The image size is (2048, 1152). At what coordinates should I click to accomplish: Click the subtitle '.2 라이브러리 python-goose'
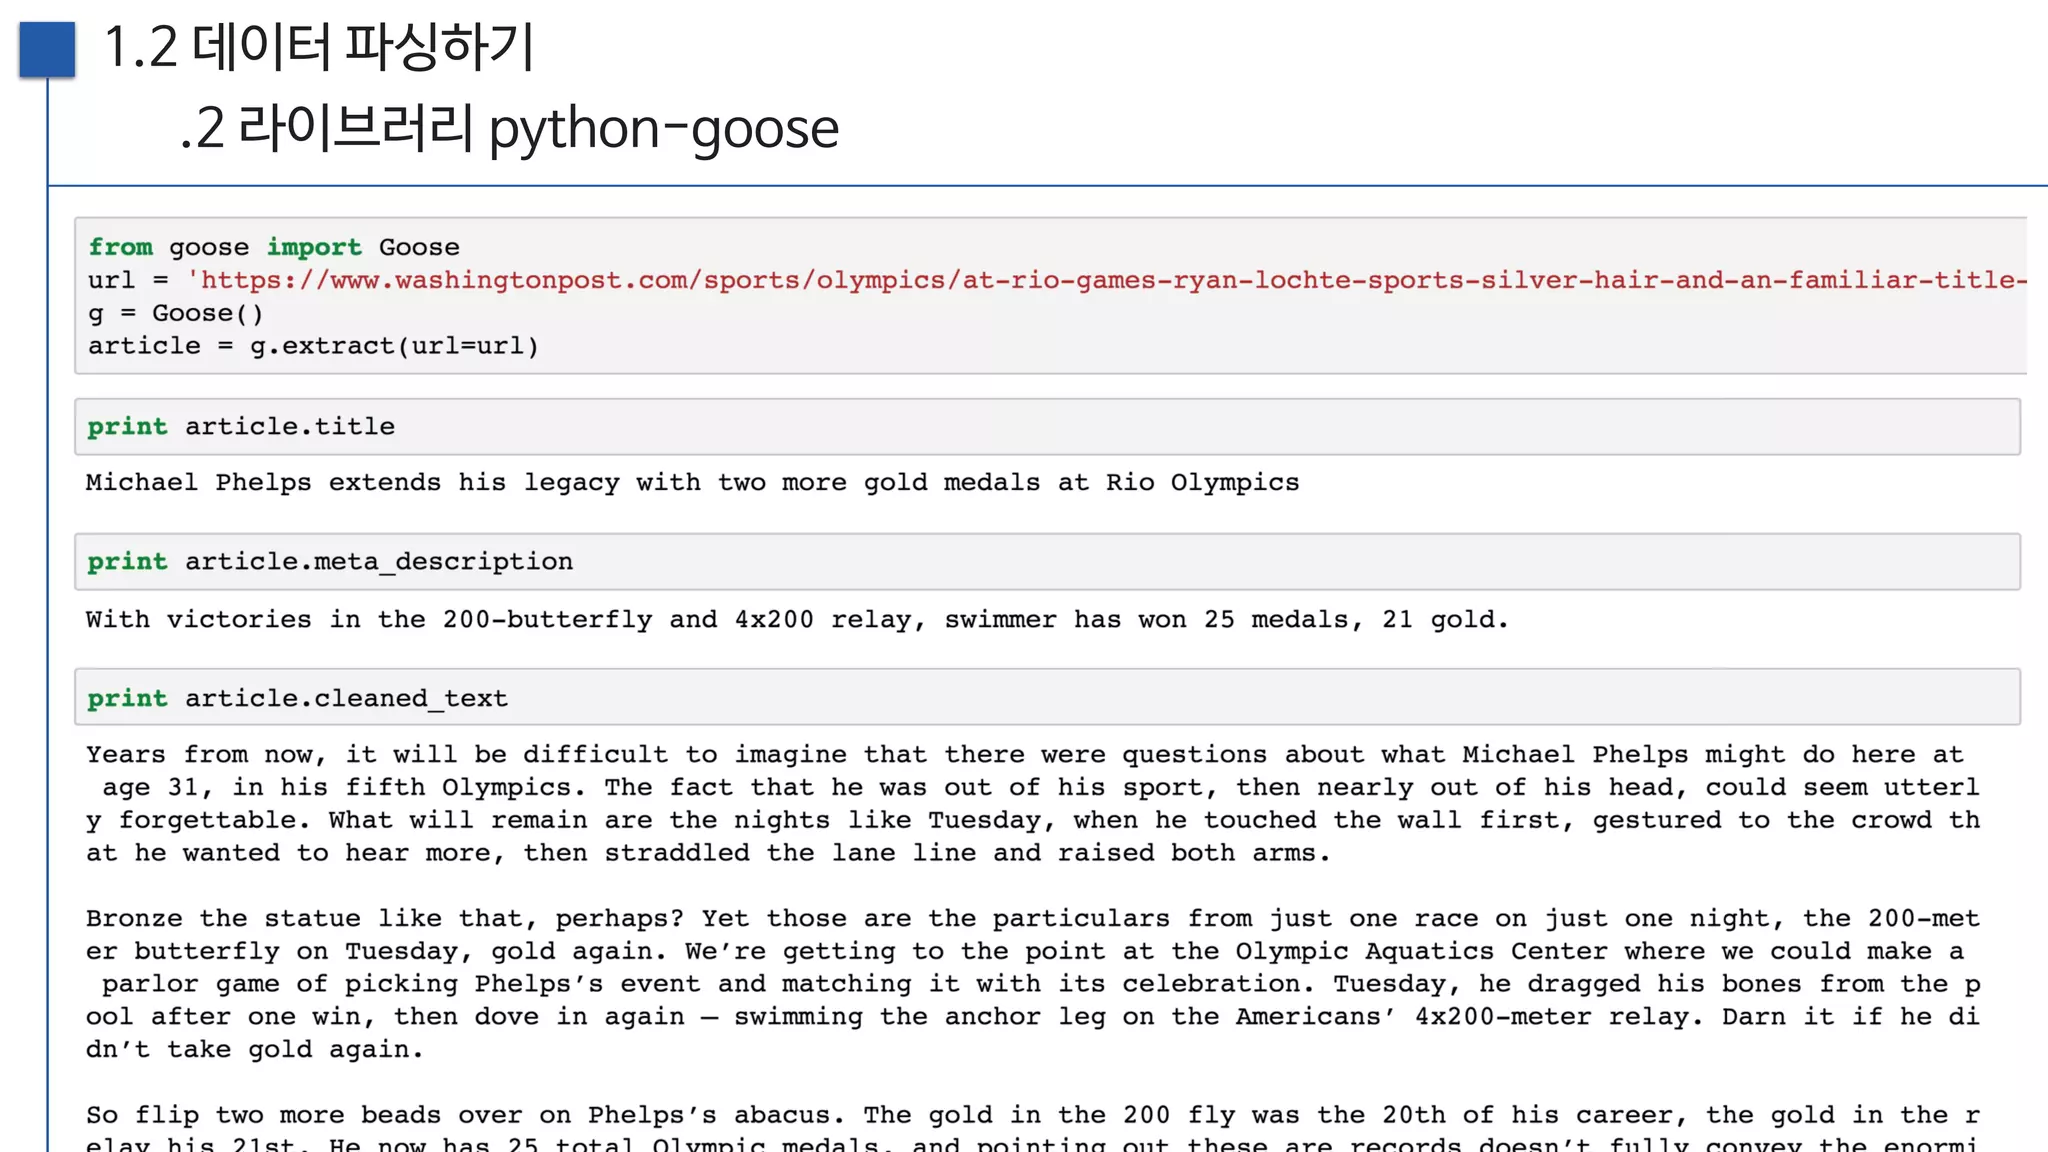(x=509, y=129)
